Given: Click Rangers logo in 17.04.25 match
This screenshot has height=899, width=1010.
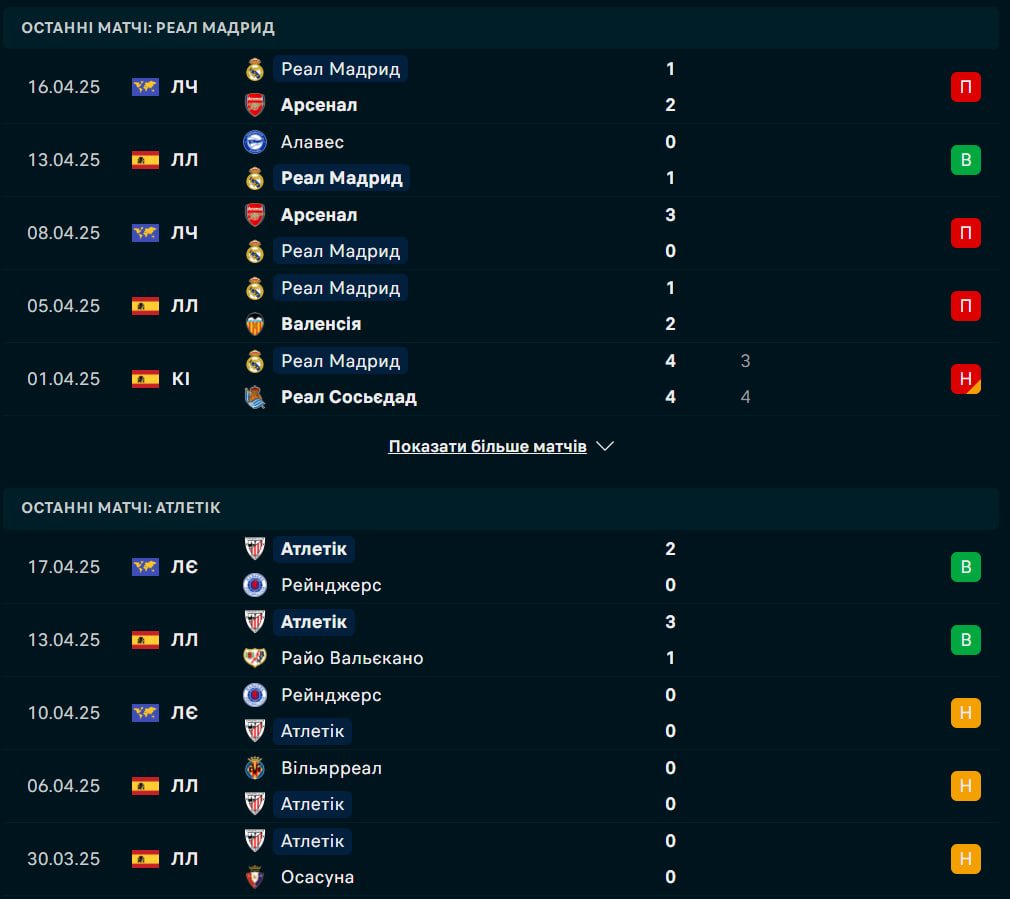Looking at the screenshot, I should point(255,585).
